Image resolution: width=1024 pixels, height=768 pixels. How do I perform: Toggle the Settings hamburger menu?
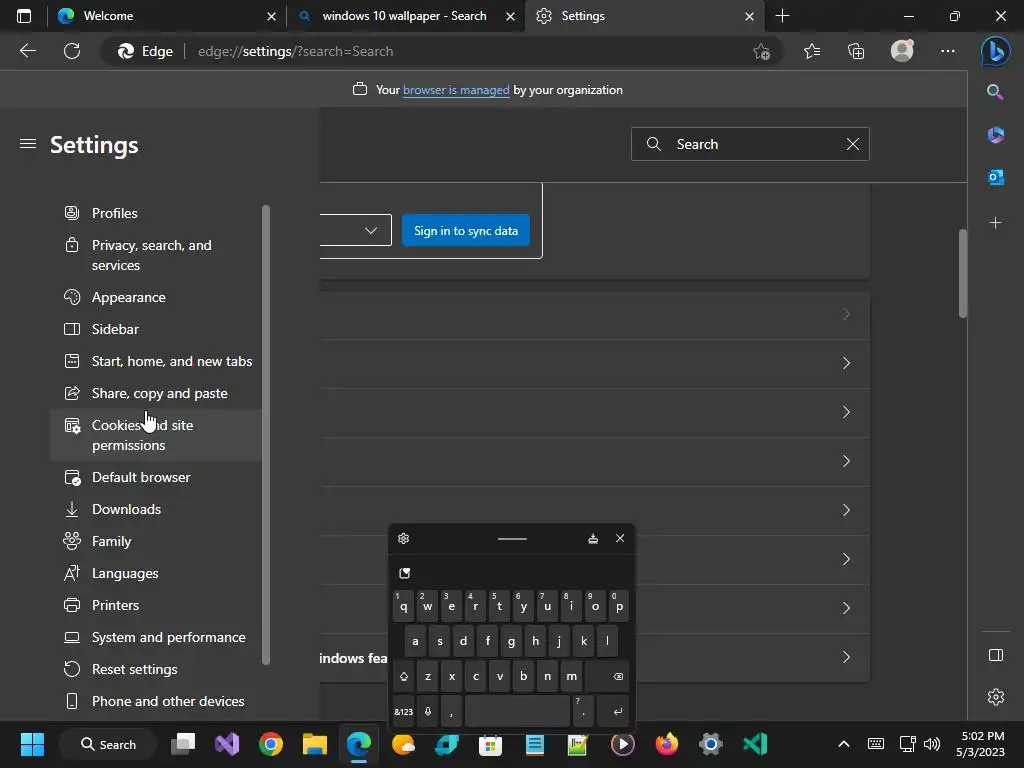coord(27,144)
